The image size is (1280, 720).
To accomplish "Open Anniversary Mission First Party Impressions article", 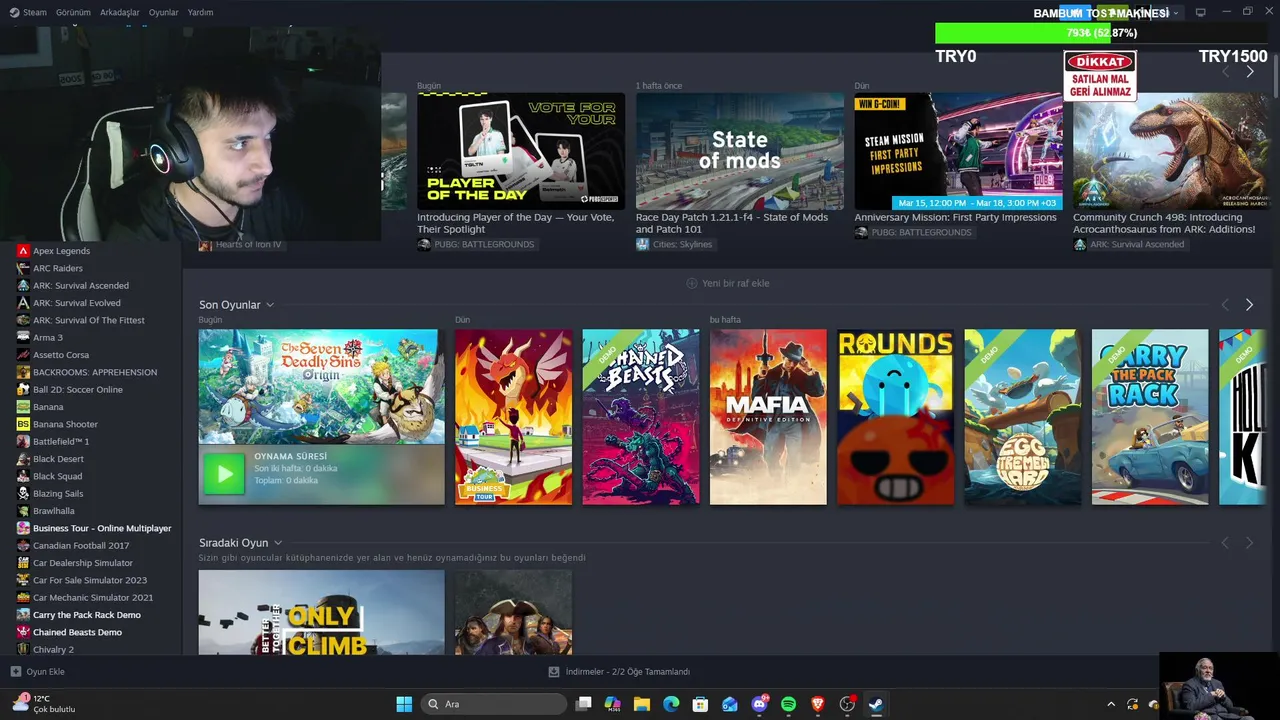I will (955, 217).
